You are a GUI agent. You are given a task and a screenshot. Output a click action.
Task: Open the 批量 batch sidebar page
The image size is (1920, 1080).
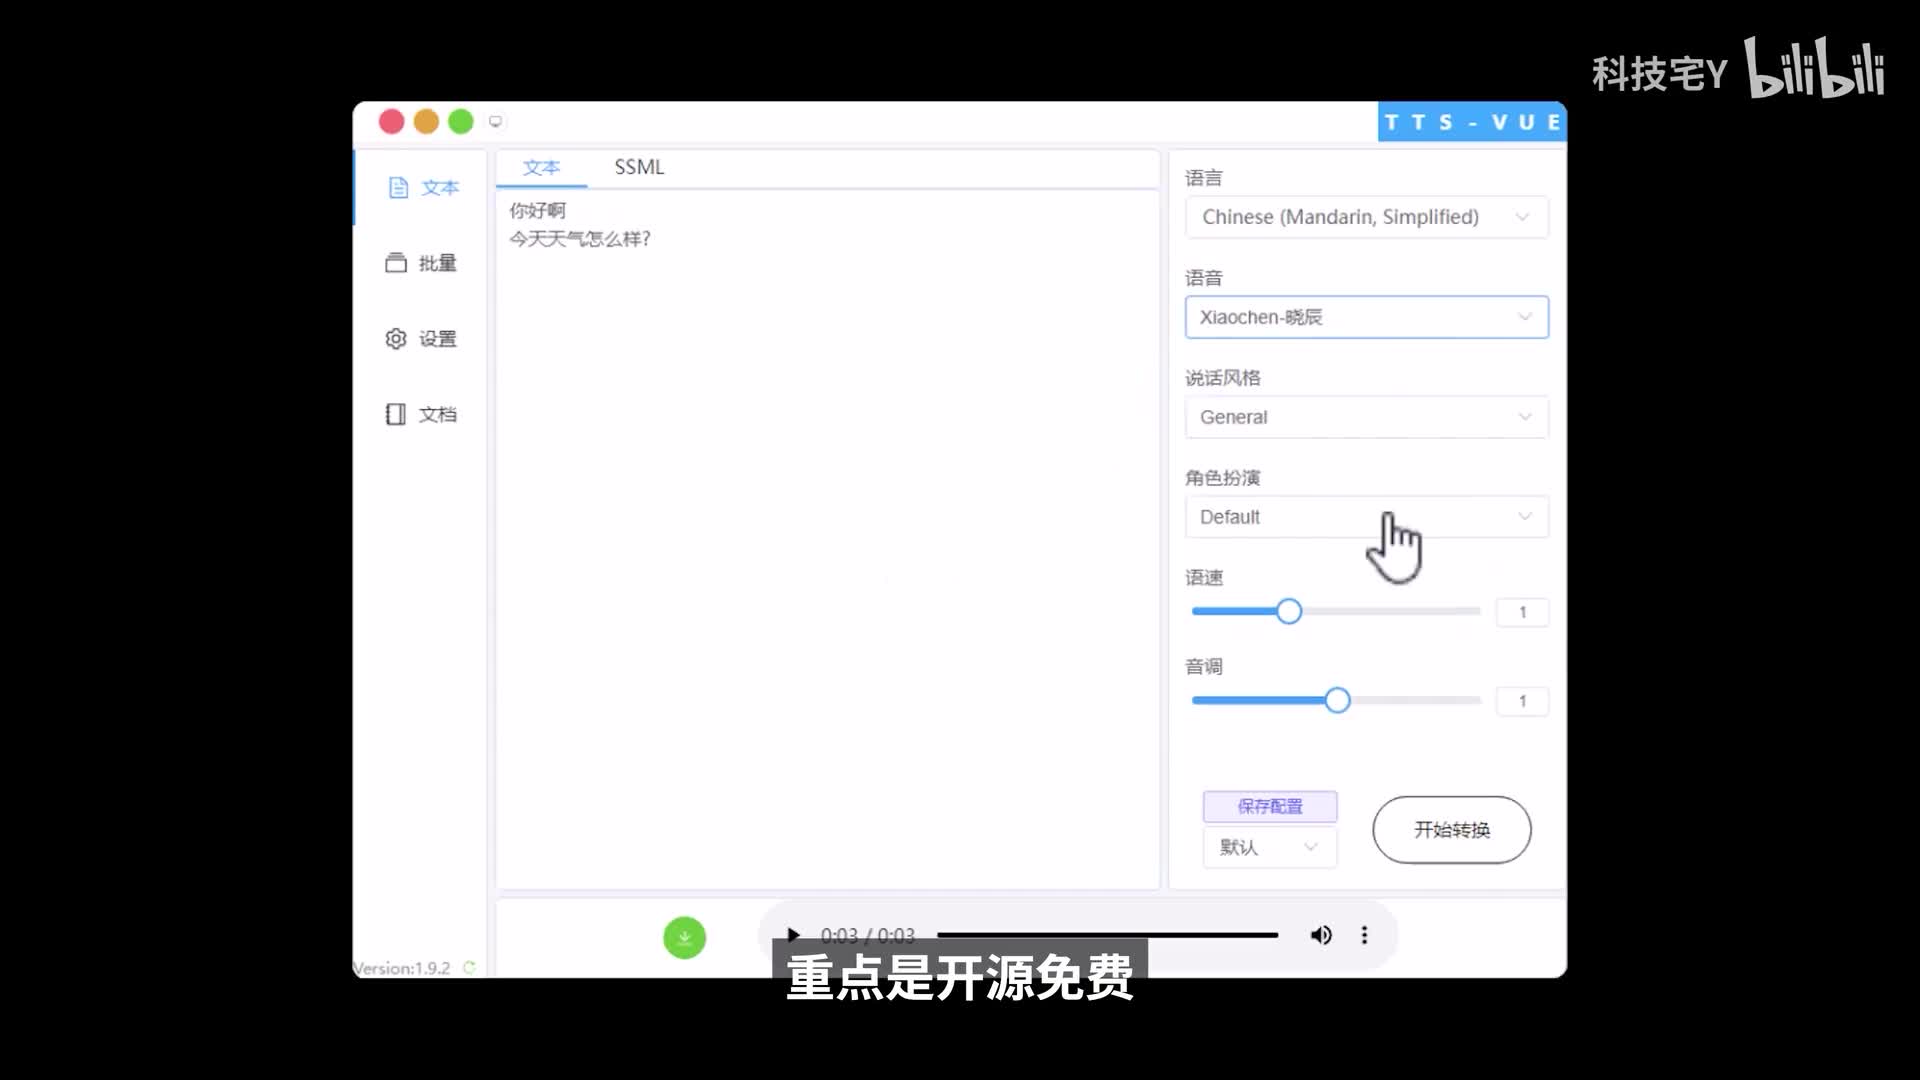click(421, 263)
